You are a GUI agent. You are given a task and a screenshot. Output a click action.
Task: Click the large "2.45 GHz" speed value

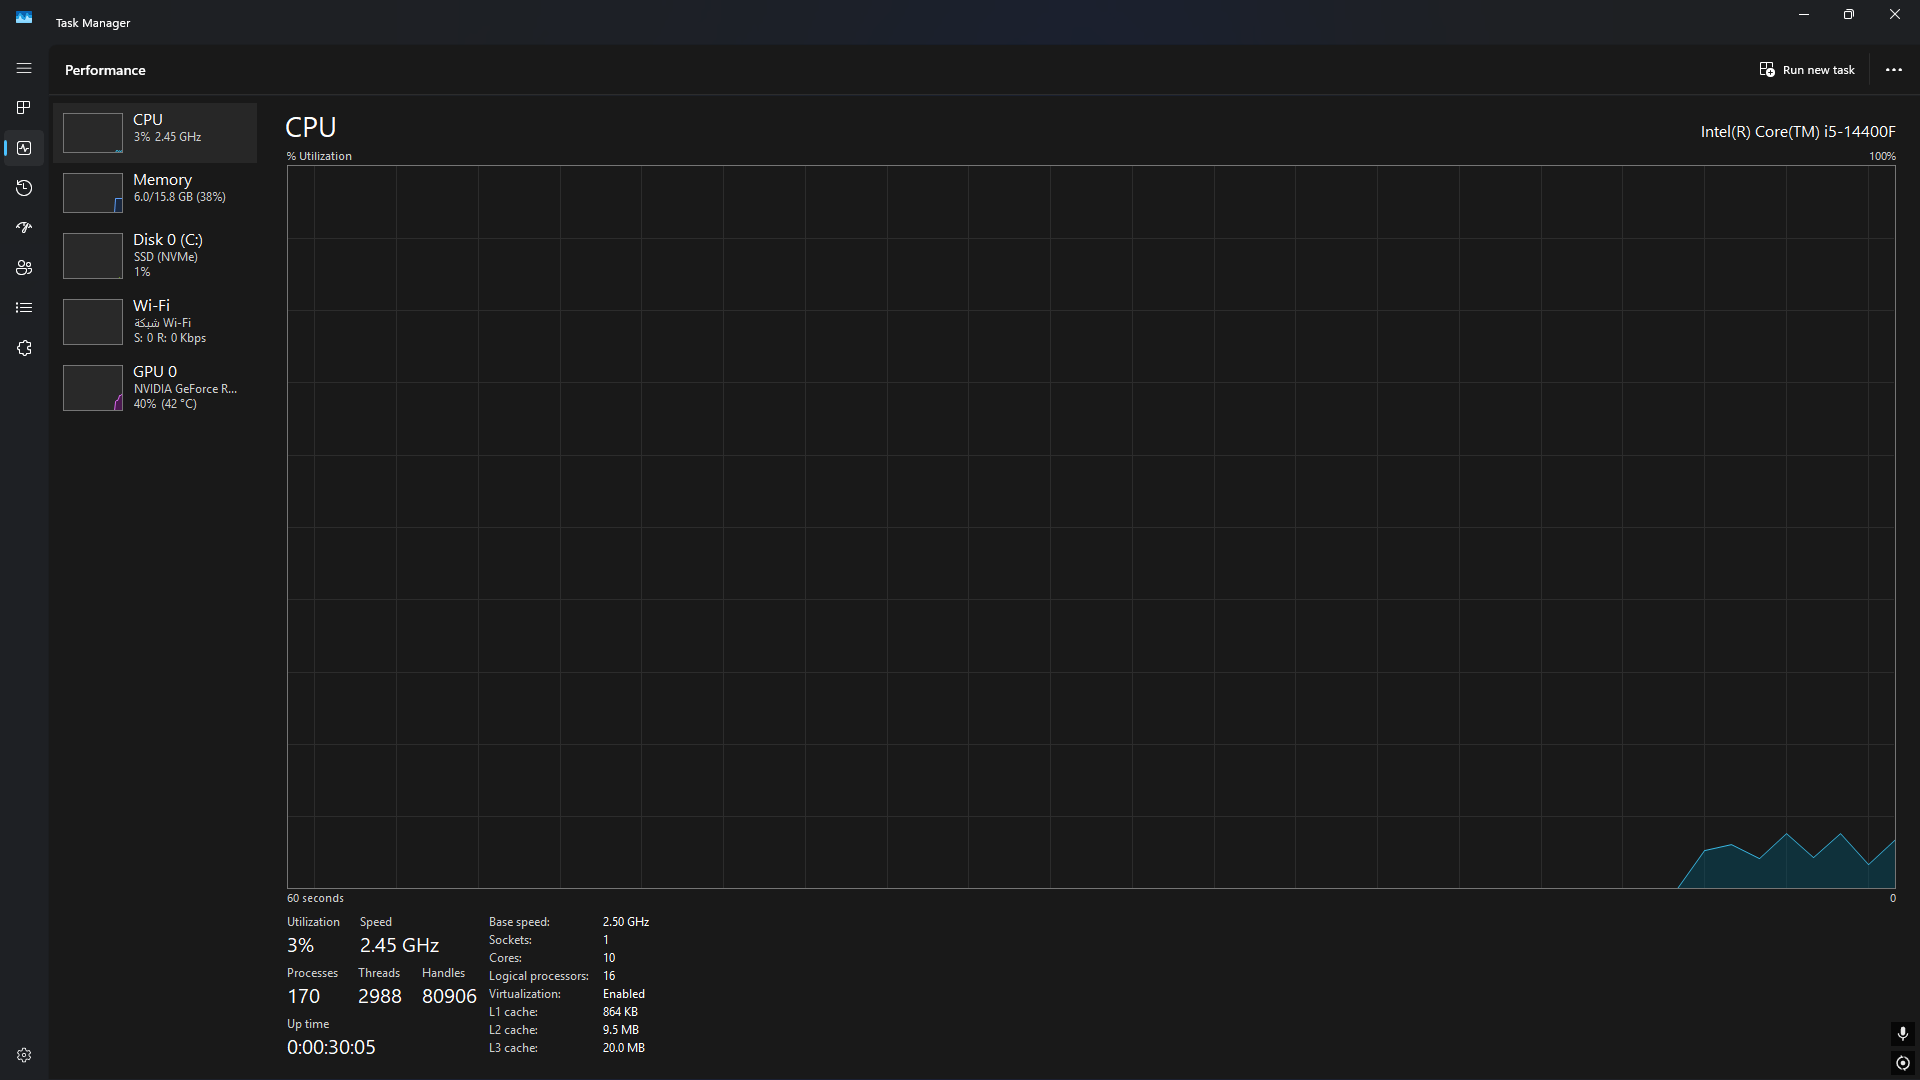click(x=399, y=945)
